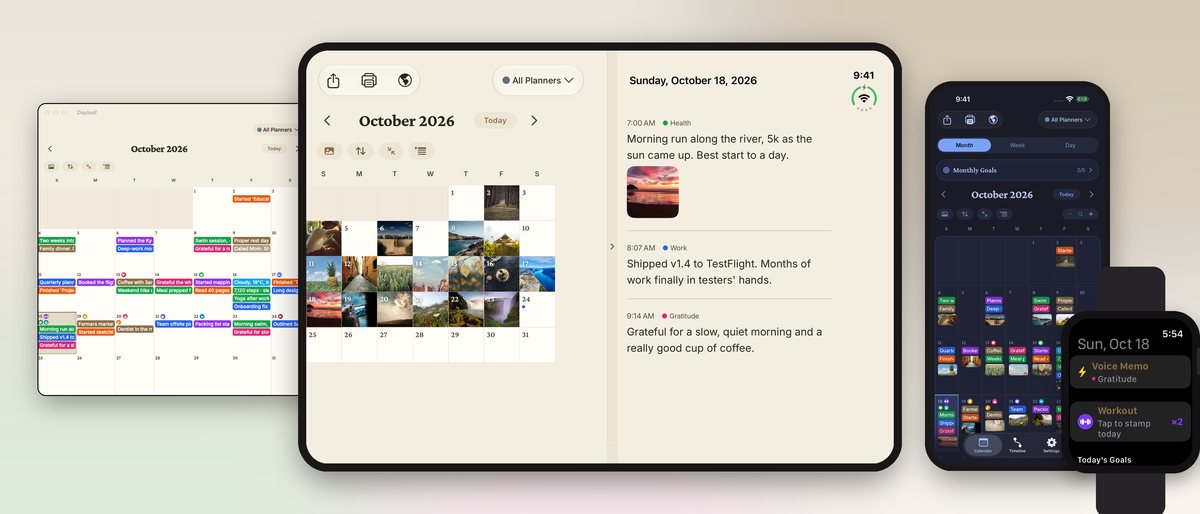Viewport: 1200px width, 514px height.
Task: Tap the collapse arrows icon on the tablet
Action: click(392, 151)
